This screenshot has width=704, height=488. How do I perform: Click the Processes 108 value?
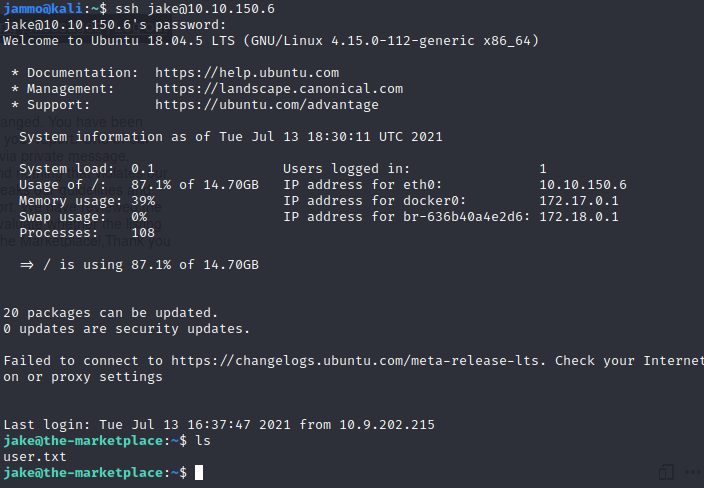143,233
